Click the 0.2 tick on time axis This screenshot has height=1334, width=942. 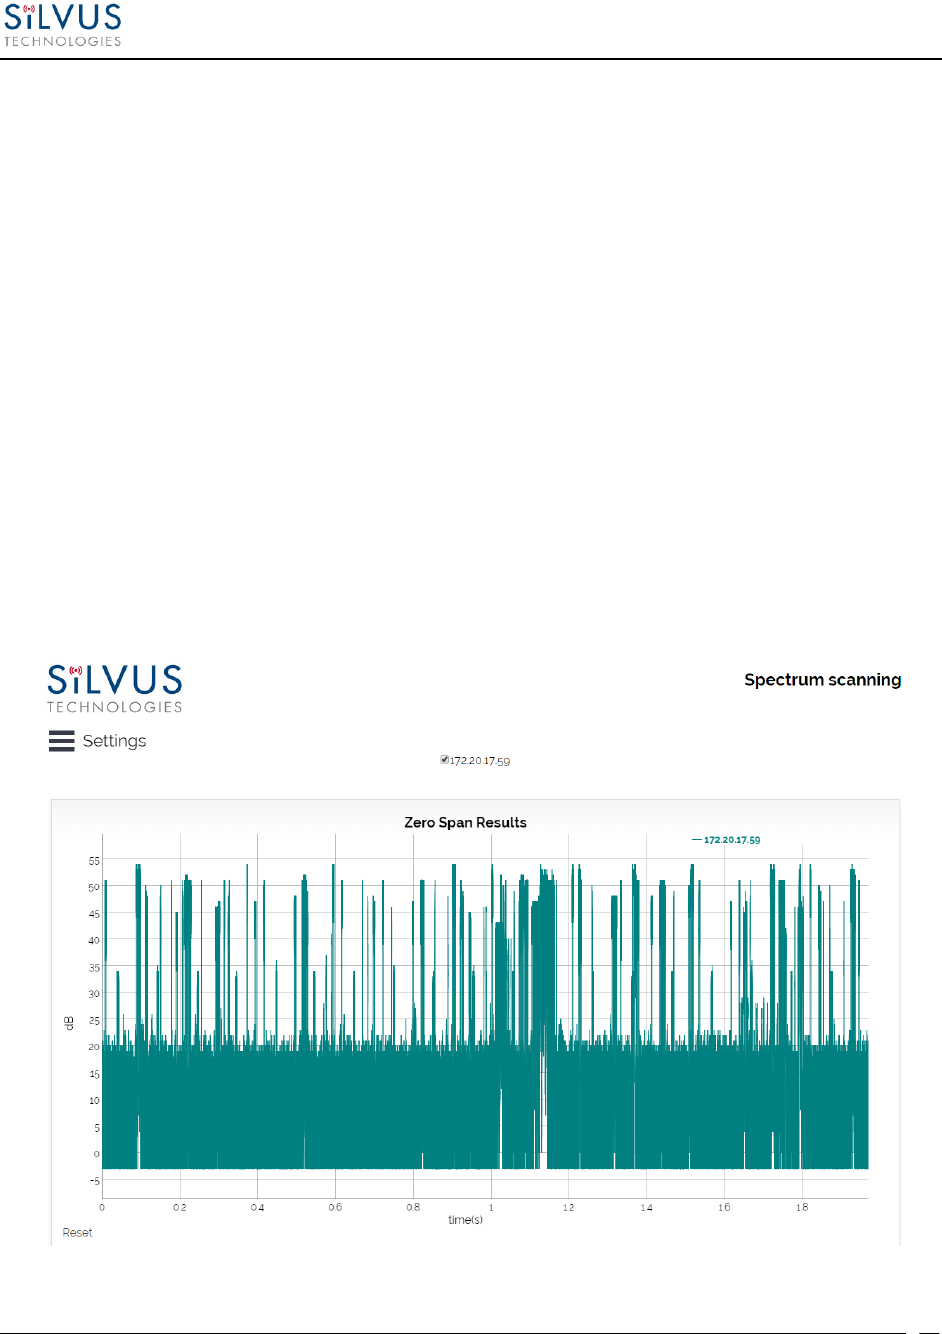180,1207
